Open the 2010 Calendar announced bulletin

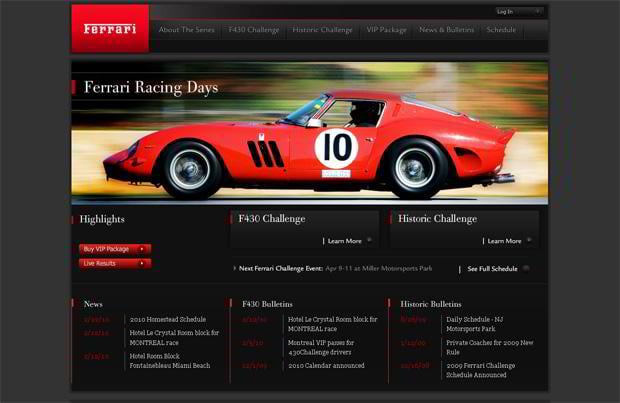tap(326, 365)
